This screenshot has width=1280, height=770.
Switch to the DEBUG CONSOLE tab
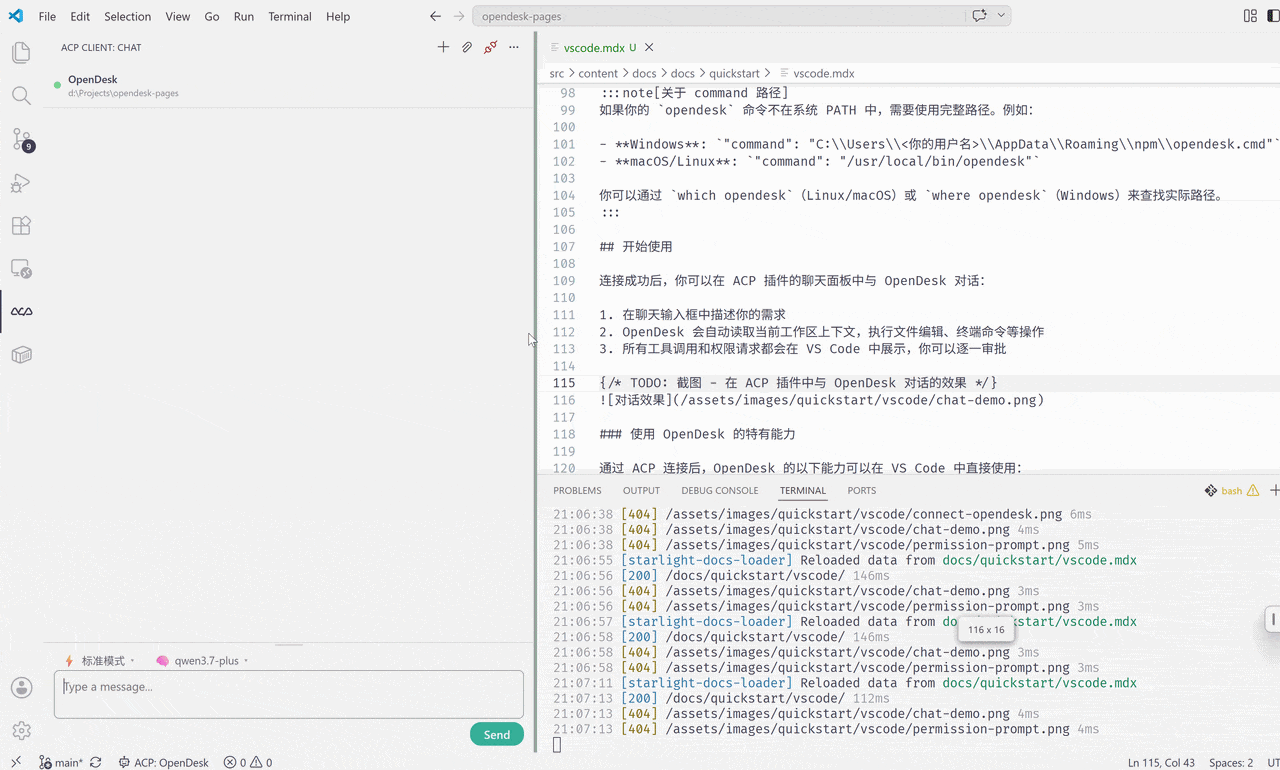[720, 491]
